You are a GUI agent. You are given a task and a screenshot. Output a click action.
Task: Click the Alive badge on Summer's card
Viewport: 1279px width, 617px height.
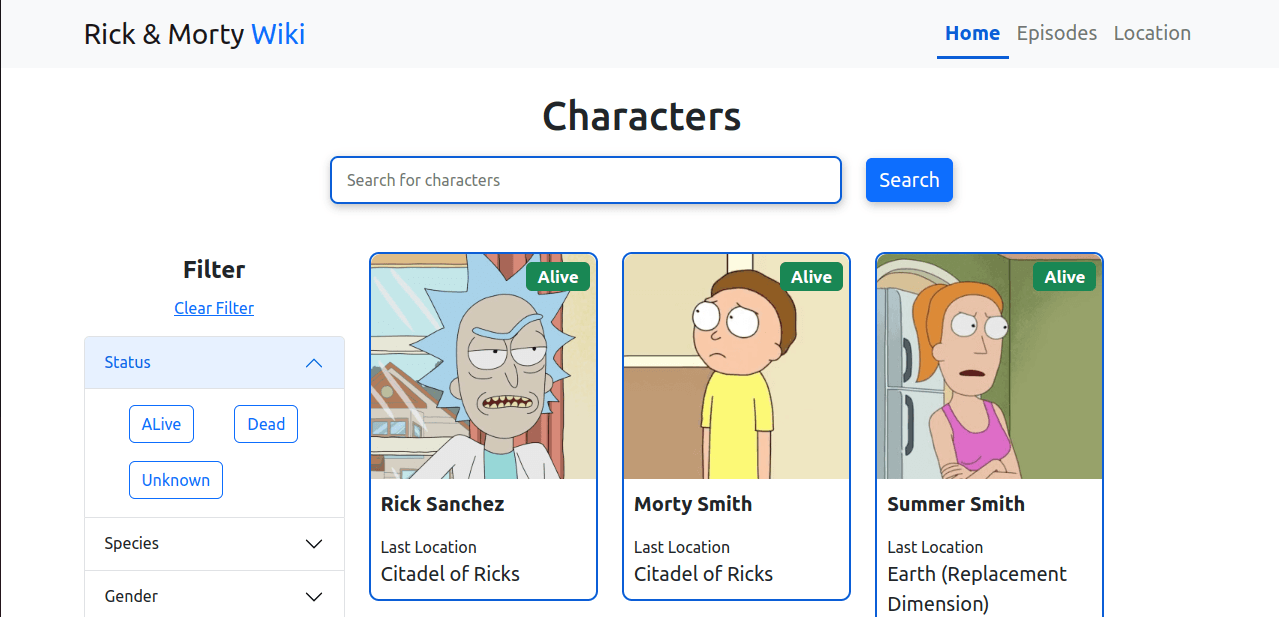(1064, 277)
